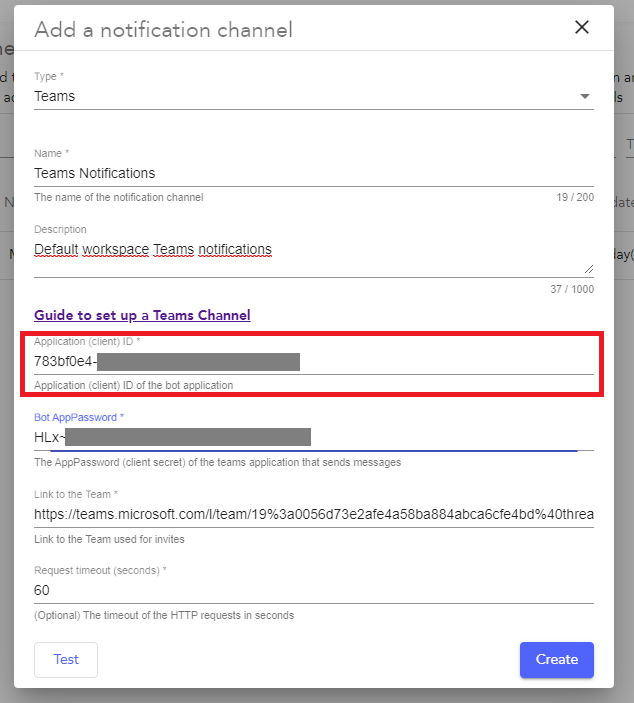Focus the Bot AppPassword field
The width and height of the screenshot is (634, 703).
314,437
